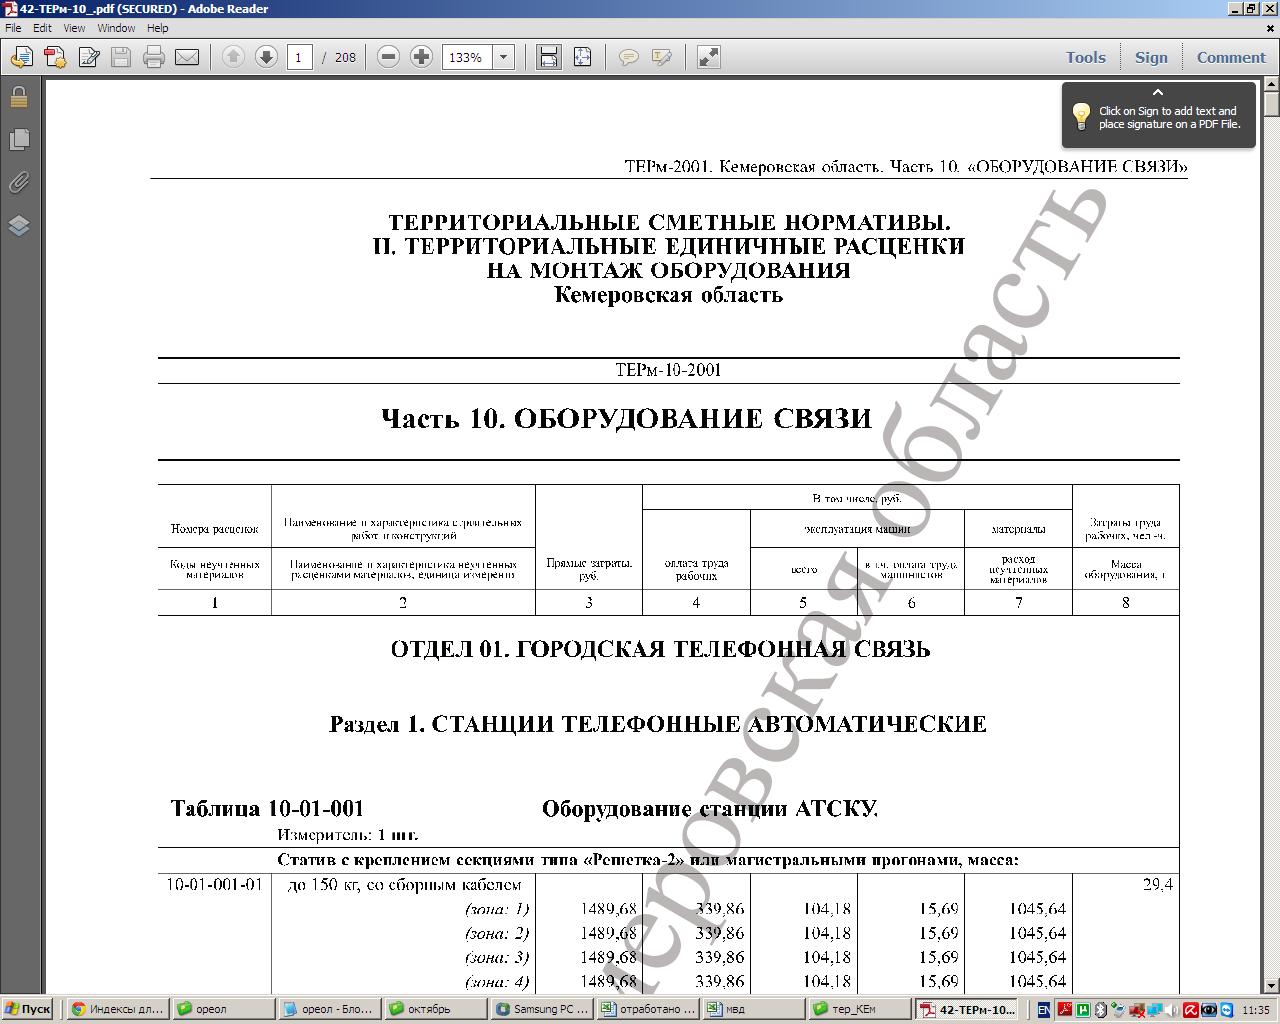Switch to the 'мвд' Excel taskbar window
The height and width of the screenshot is (1024, 1280).
tap(755, 1009)
